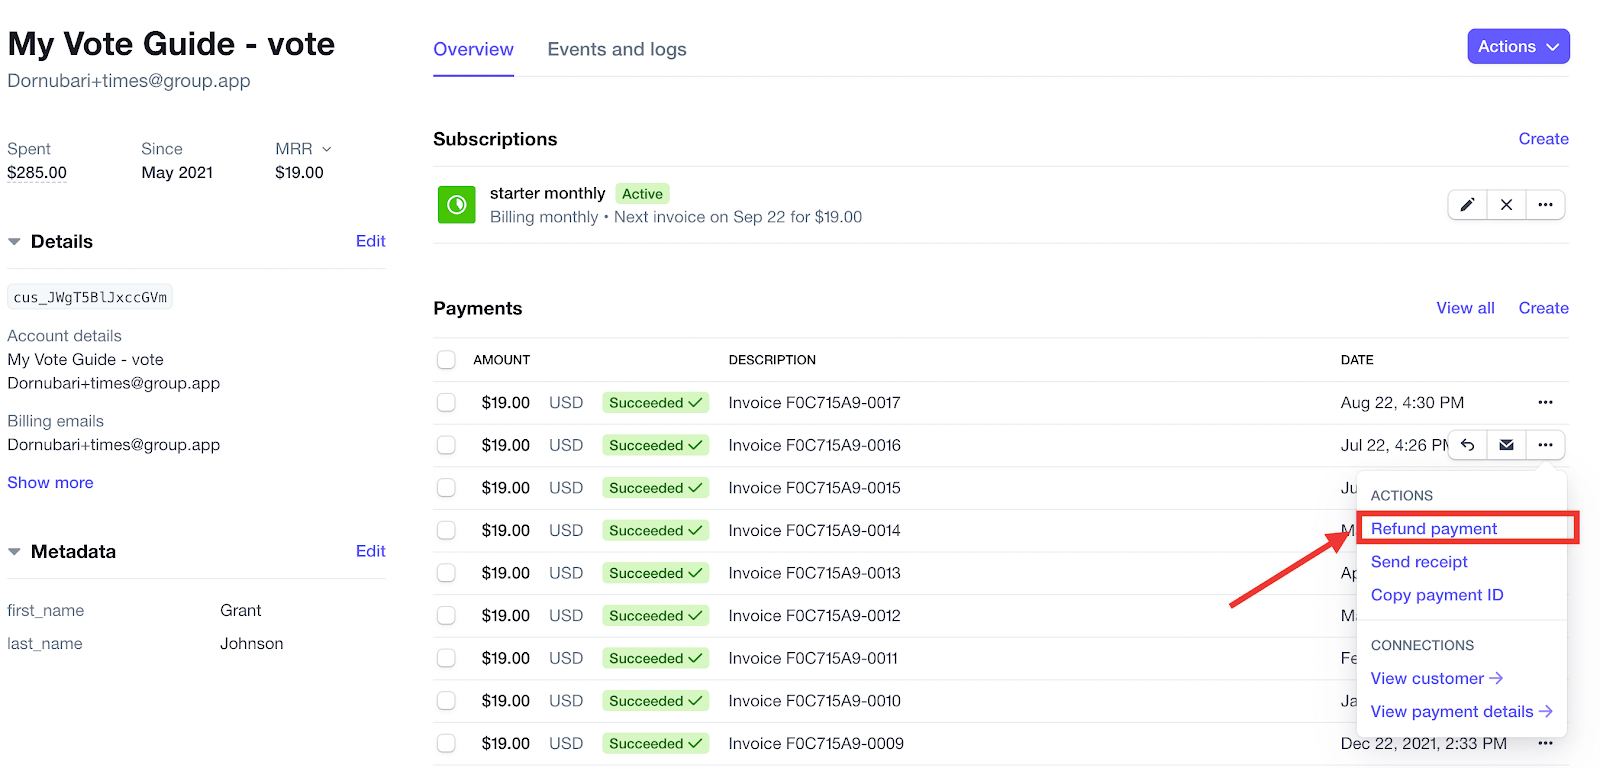Click the Show more link
The height and width of the screenshot is (768, 1600).
point(50,482)
